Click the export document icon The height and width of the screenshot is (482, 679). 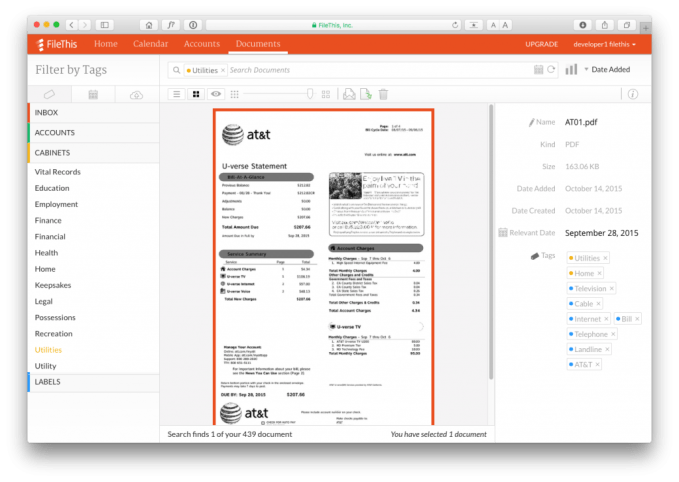point(366,94)
